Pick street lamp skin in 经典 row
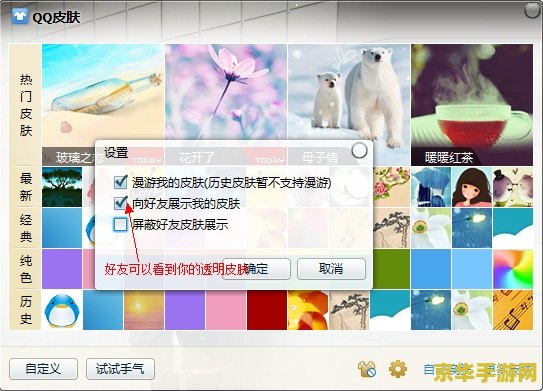The width and height of the screenshot is (543, 391). pyautogui.click(x=472, y=228)
